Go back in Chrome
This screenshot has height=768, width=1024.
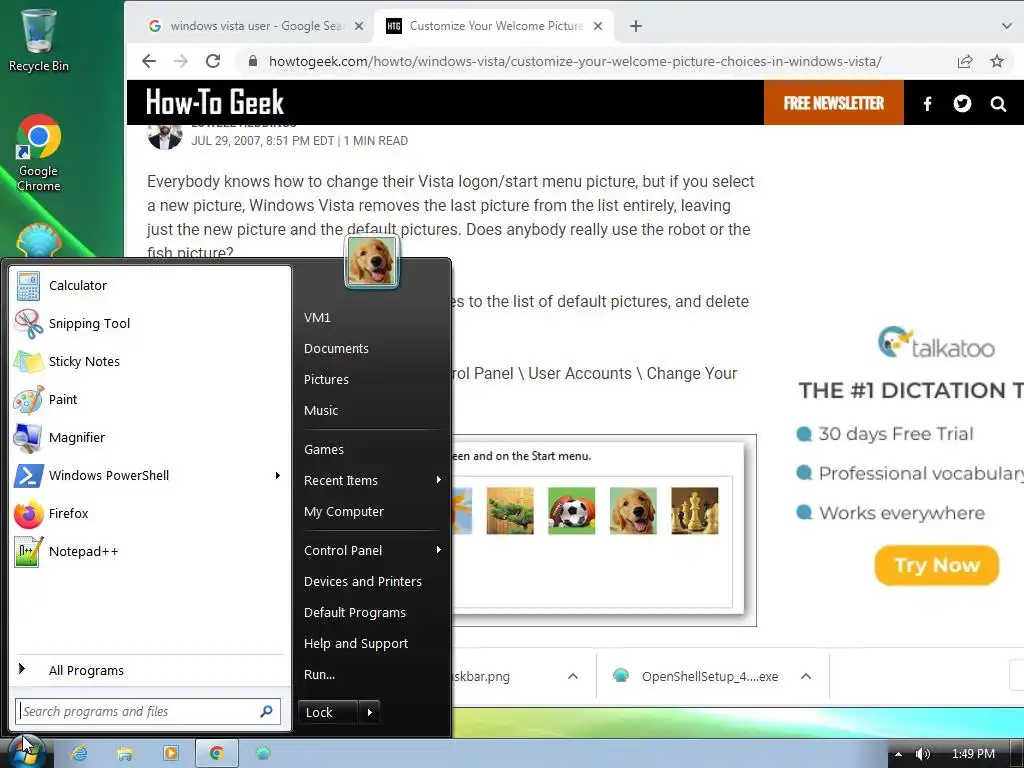click(x=149, y=61)
